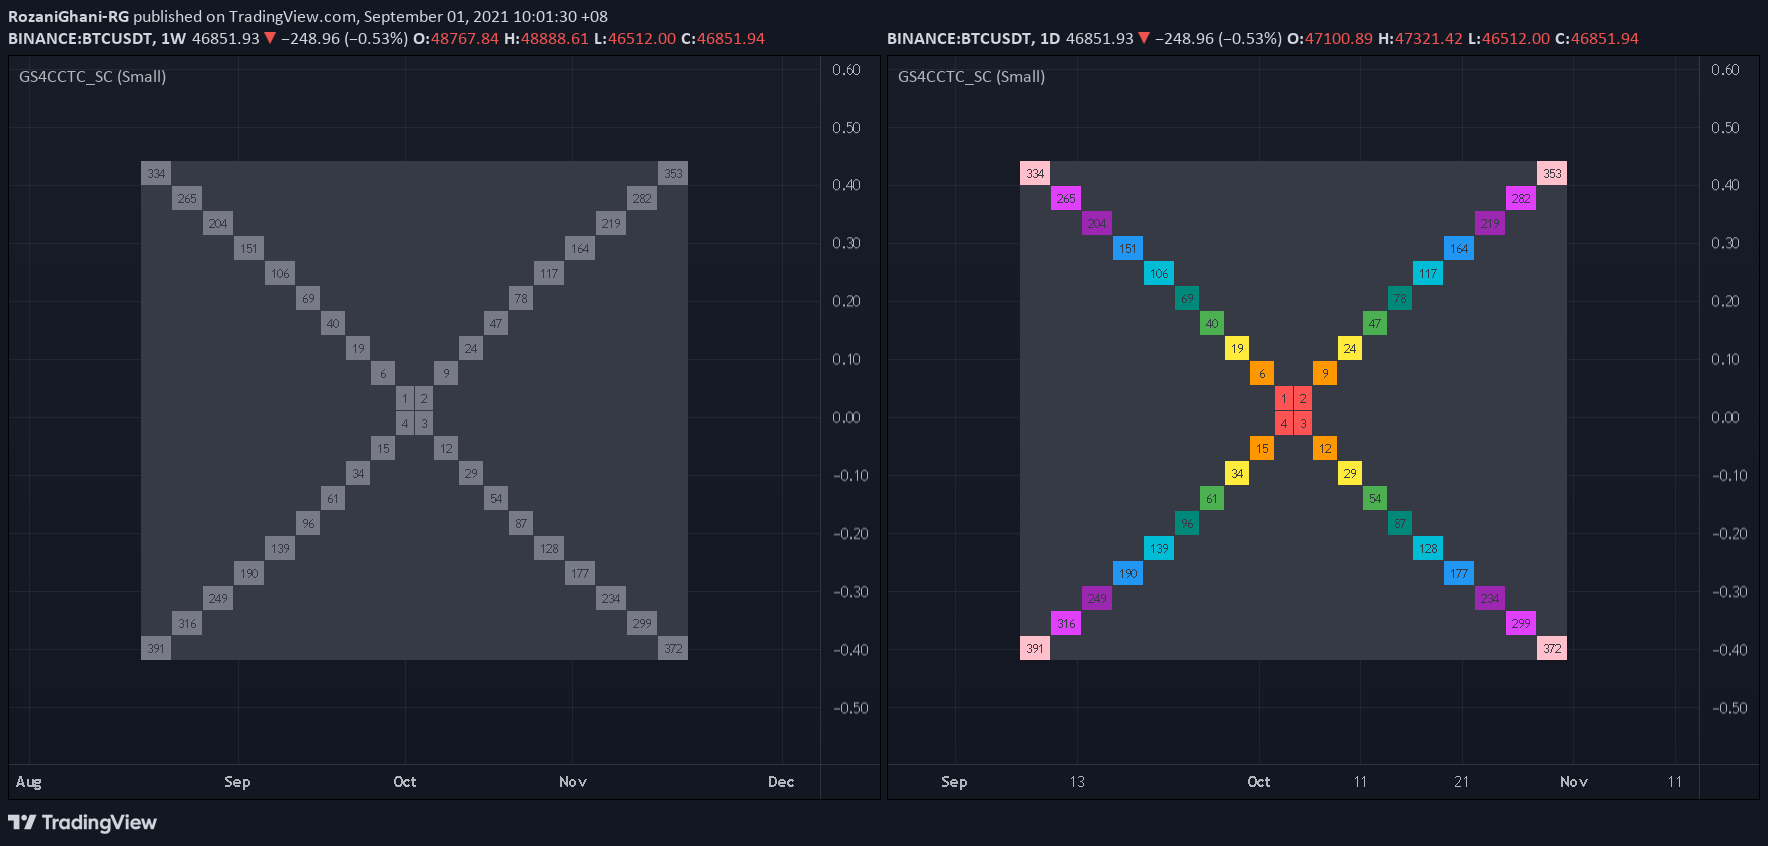
Task: Open the RozaniGhani-RG author name
Action: [x=68, y=16]
